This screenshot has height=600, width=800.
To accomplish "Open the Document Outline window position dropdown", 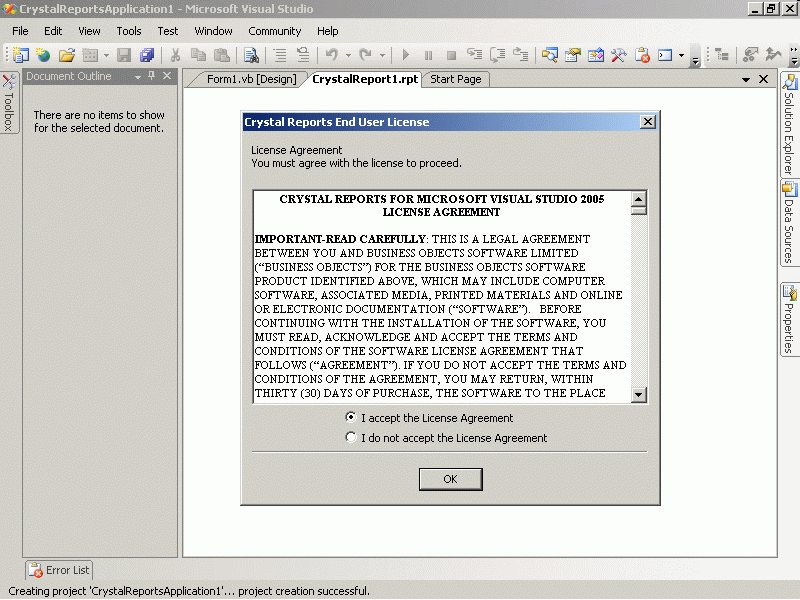I will [x=138, y=77].
